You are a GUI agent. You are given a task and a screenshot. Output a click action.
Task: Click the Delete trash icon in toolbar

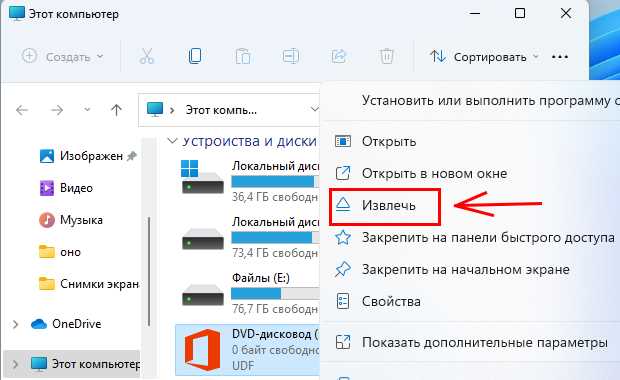pyautogui.click(x=387, y=57)
